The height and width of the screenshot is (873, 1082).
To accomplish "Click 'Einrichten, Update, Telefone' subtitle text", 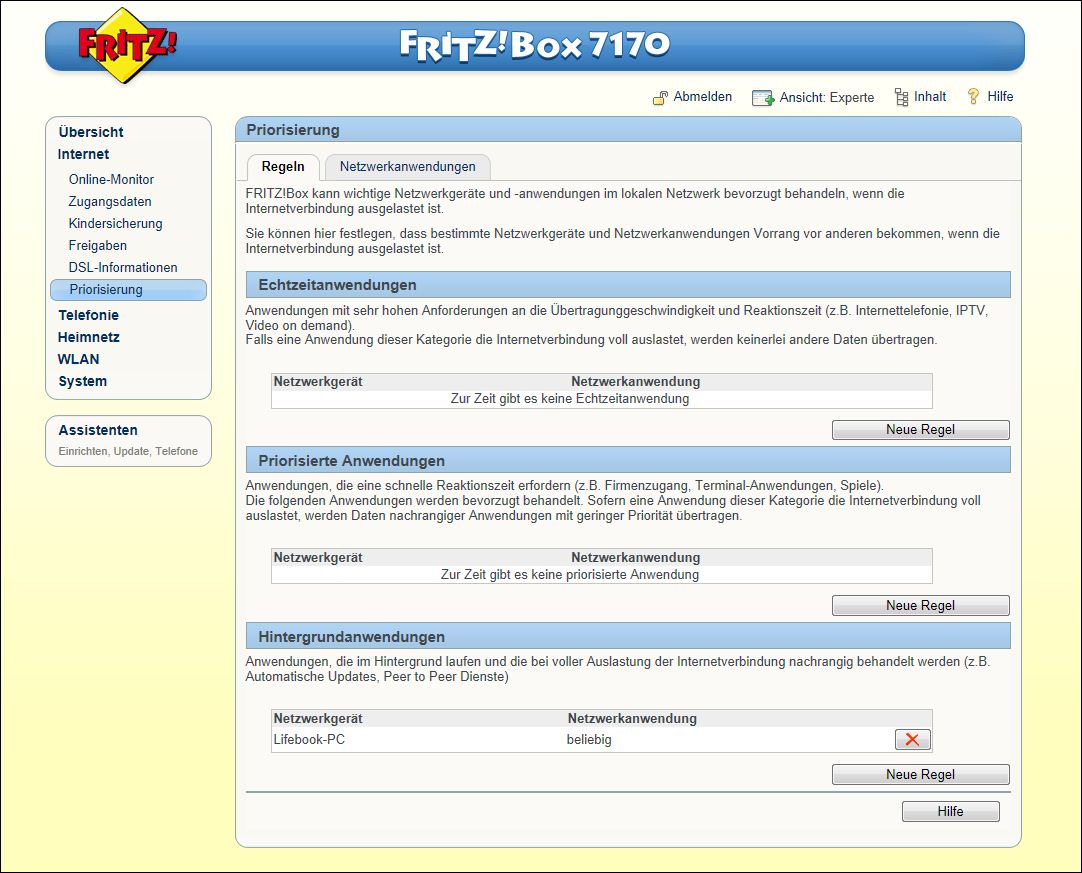I will 128,451.
